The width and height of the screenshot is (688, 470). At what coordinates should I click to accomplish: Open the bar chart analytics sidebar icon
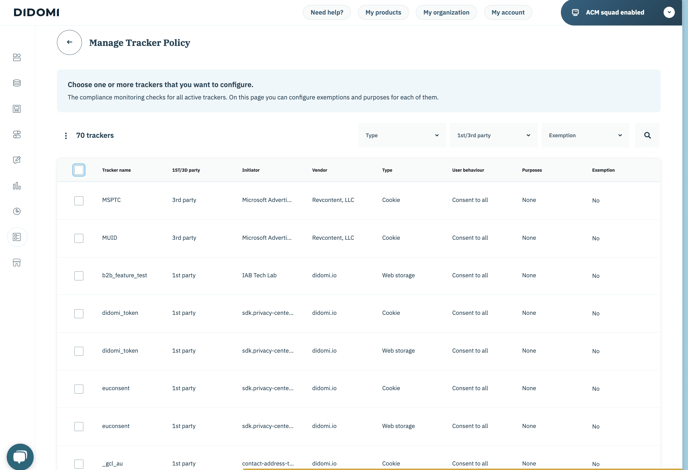pyautogui.click(x=17, y=186)
